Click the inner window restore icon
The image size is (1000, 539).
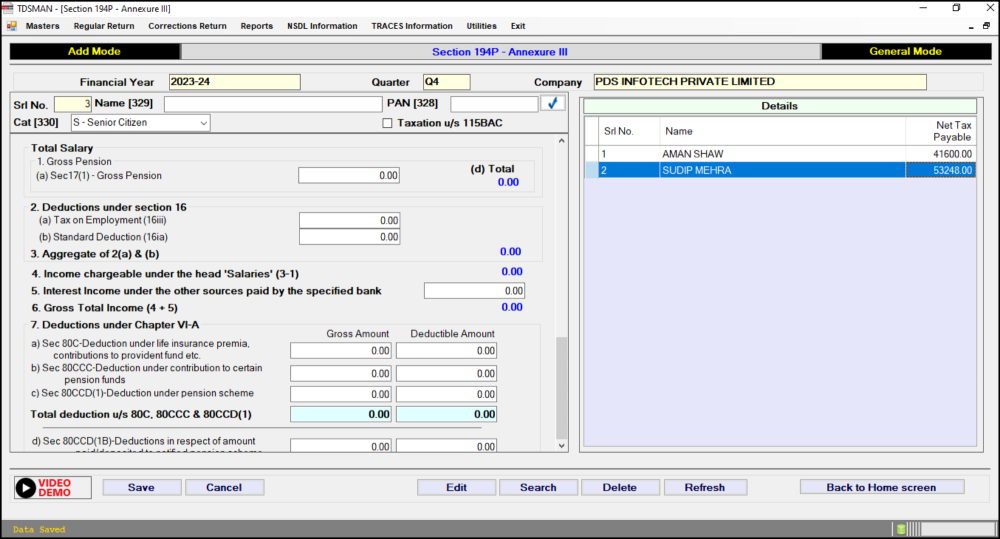[x=987, y=26]
